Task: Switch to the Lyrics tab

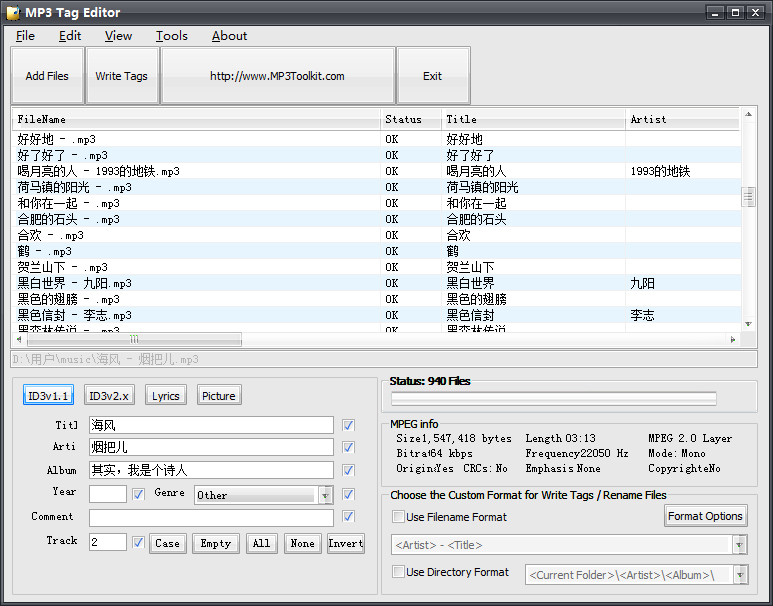Action: [166, 396]
